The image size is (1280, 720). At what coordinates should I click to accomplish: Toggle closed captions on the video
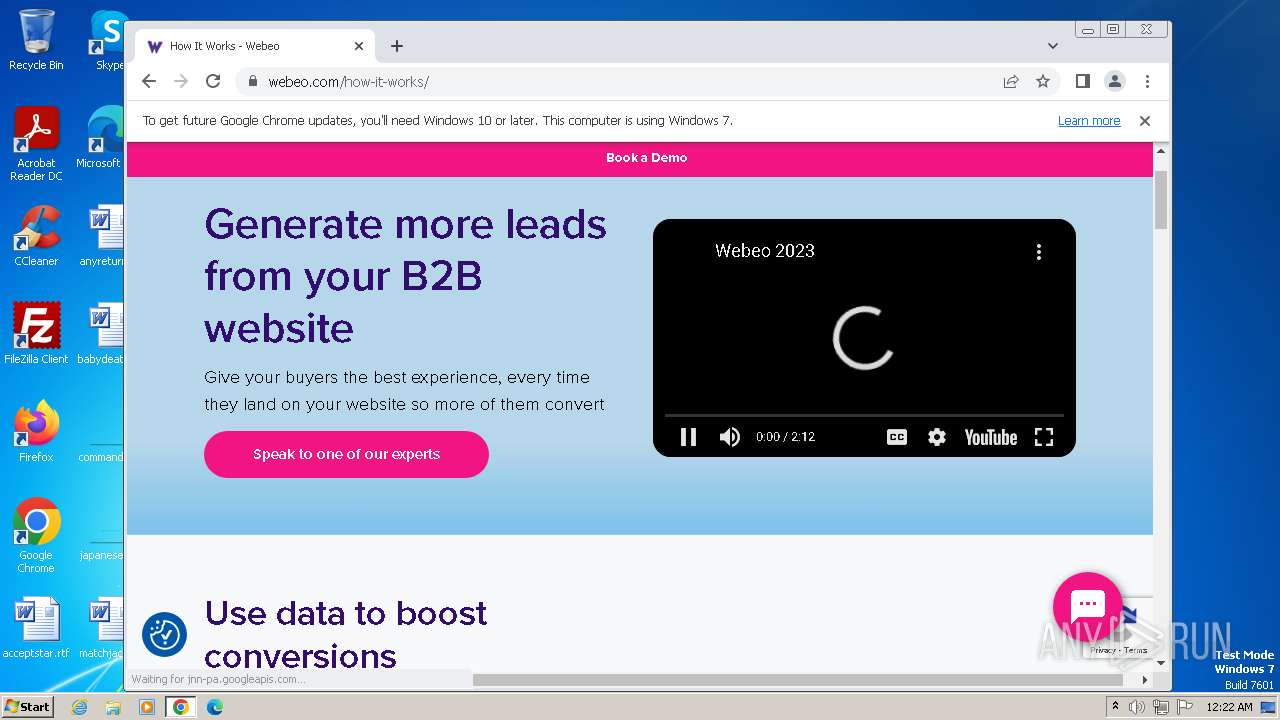(x=897, y=437)
